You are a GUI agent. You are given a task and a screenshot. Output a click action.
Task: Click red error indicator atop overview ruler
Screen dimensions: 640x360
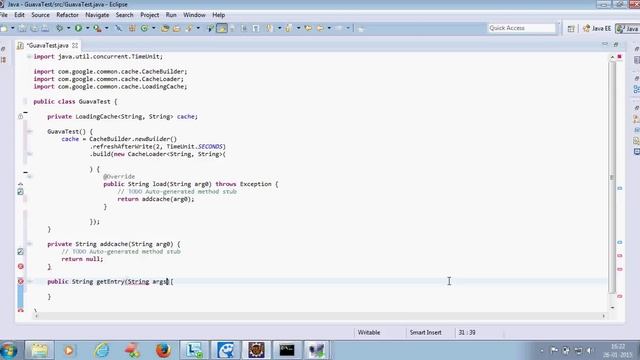click(620, 56)
